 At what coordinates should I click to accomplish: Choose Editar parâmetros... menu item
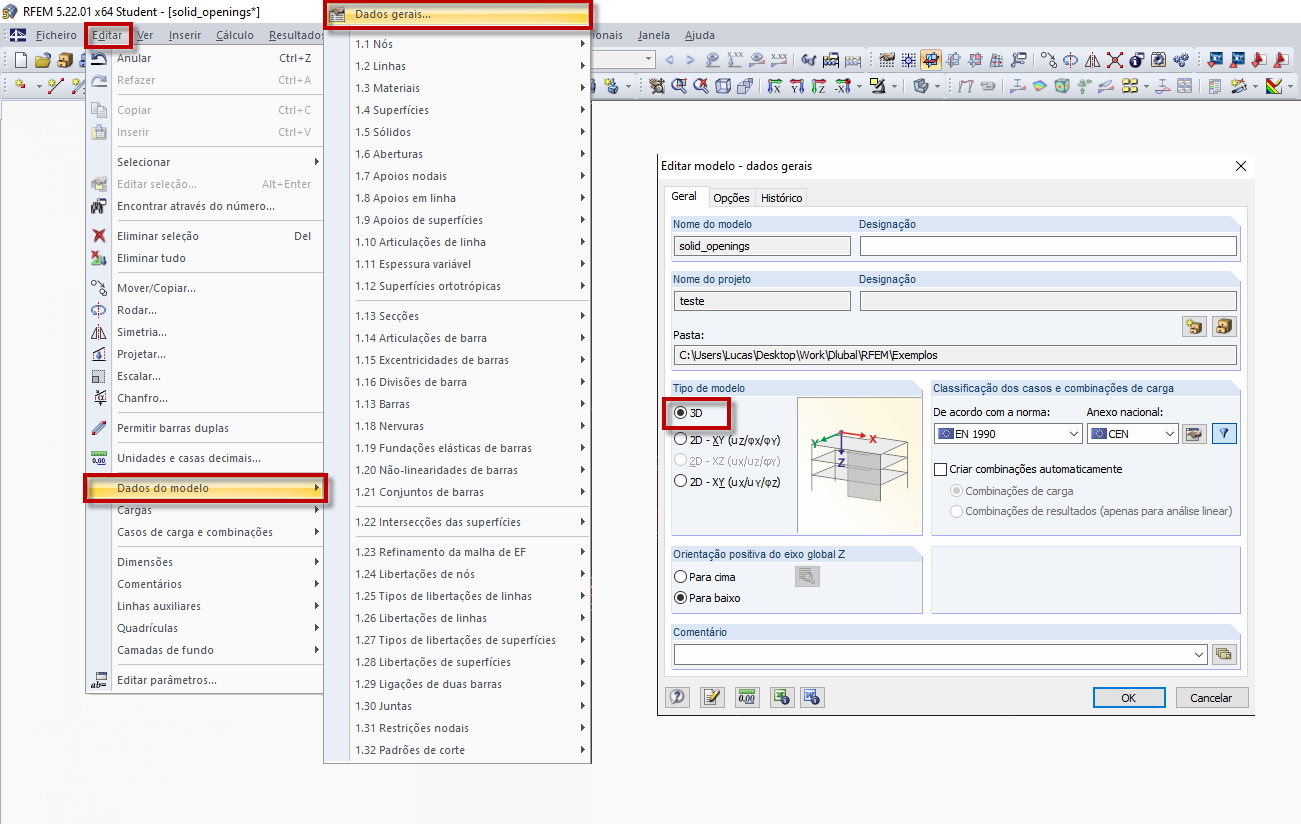(205, 680)
